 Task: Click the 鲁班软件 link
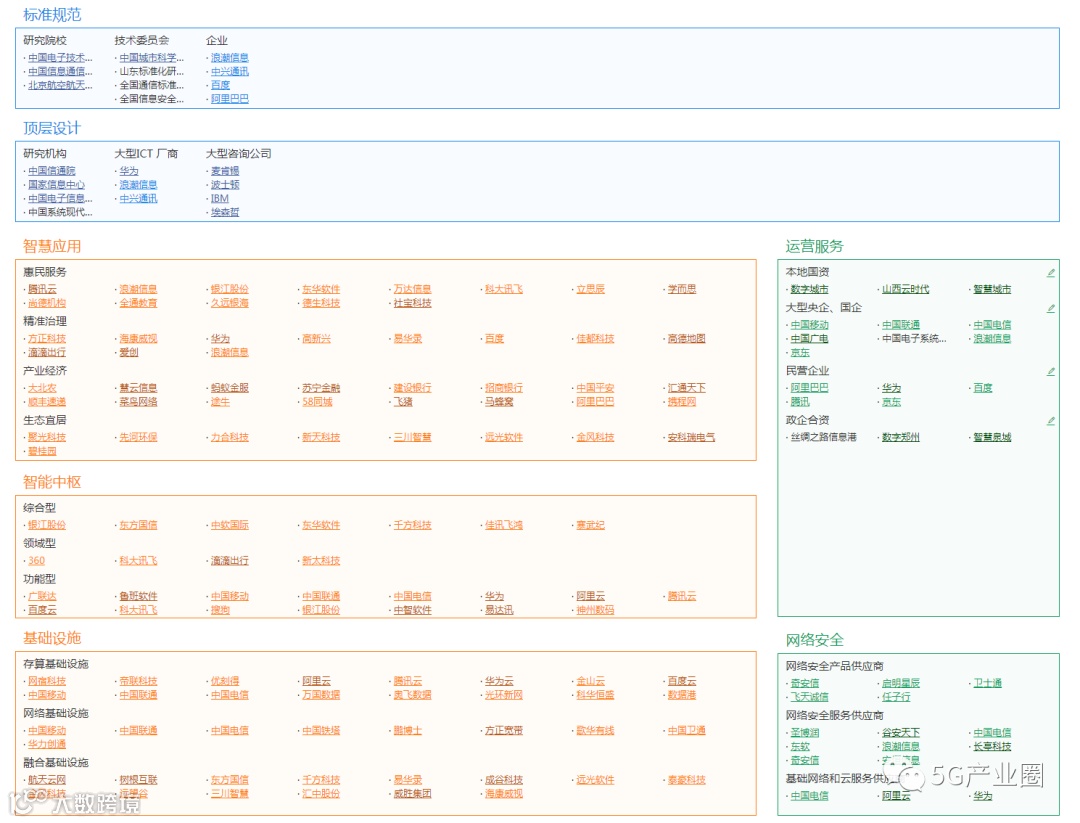tap(138, 596)
